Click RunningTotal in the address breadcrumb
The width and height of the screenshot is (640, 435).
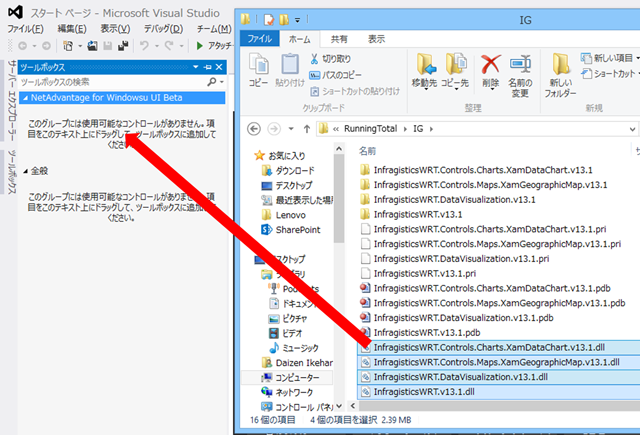pyautogui.click(x=370, y=129)
